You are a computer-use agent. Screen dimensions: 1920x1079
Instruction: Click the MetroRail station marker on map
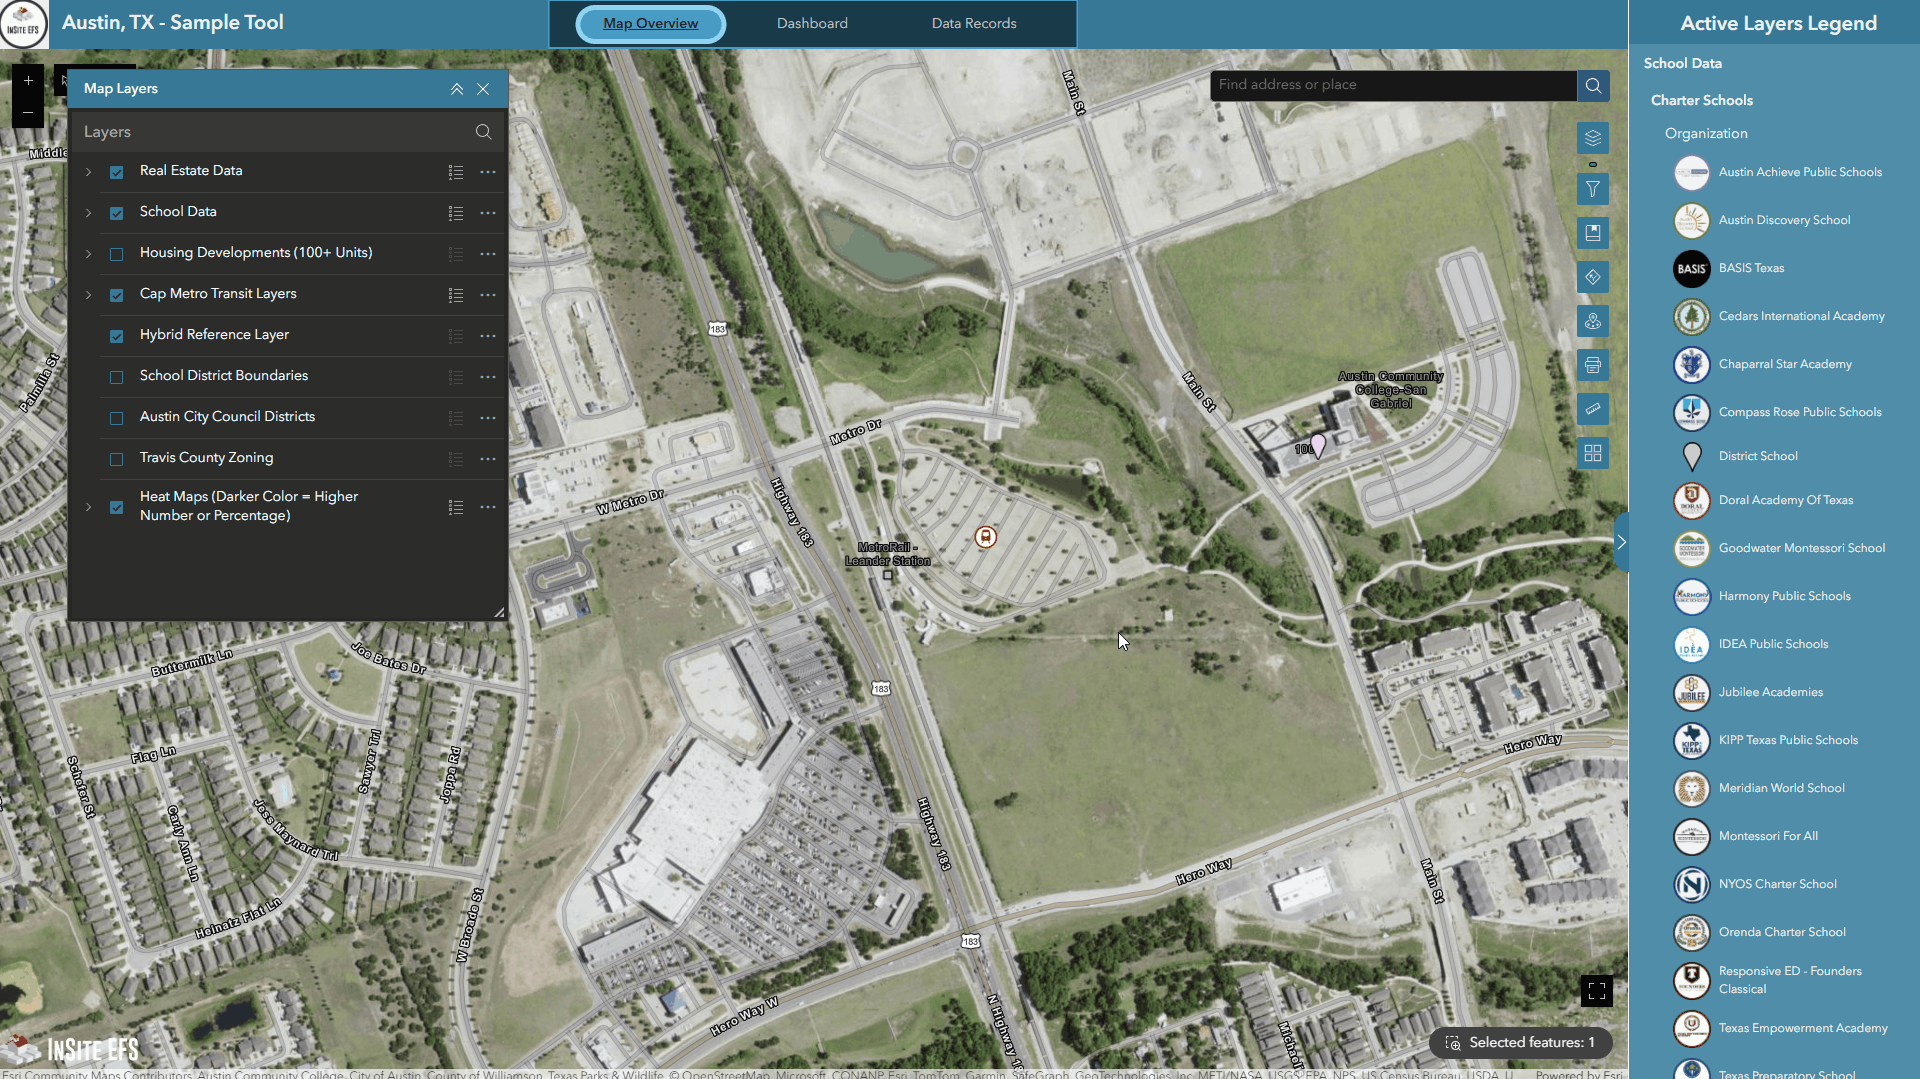[x=986, y=537]
